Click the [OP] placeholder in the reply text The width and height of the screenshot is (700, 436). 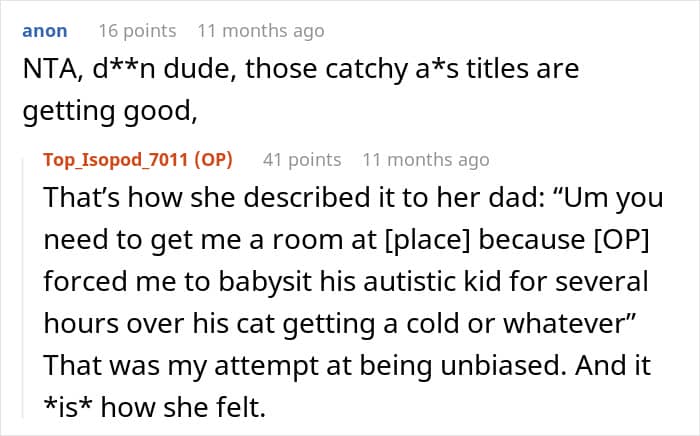click(621, 240)
